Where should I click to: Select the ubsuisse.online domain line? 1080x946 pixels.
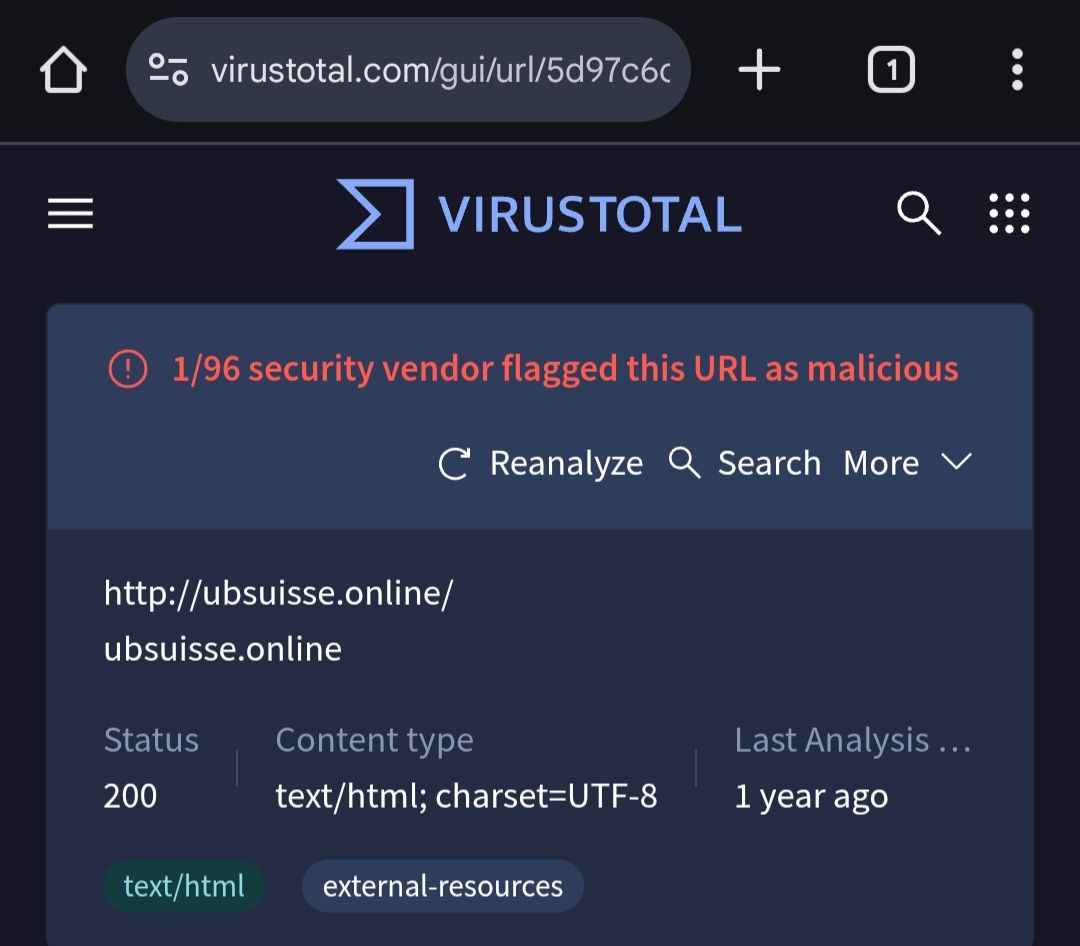coord(223,650)
